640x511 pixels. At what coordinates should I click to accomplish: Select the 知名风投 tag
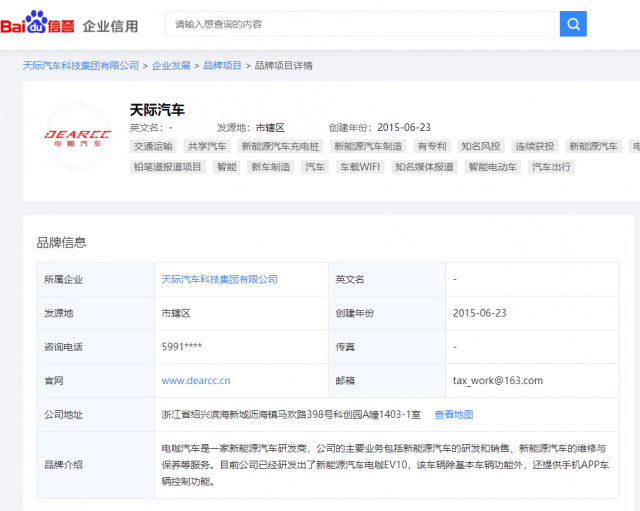coord(480,146)
